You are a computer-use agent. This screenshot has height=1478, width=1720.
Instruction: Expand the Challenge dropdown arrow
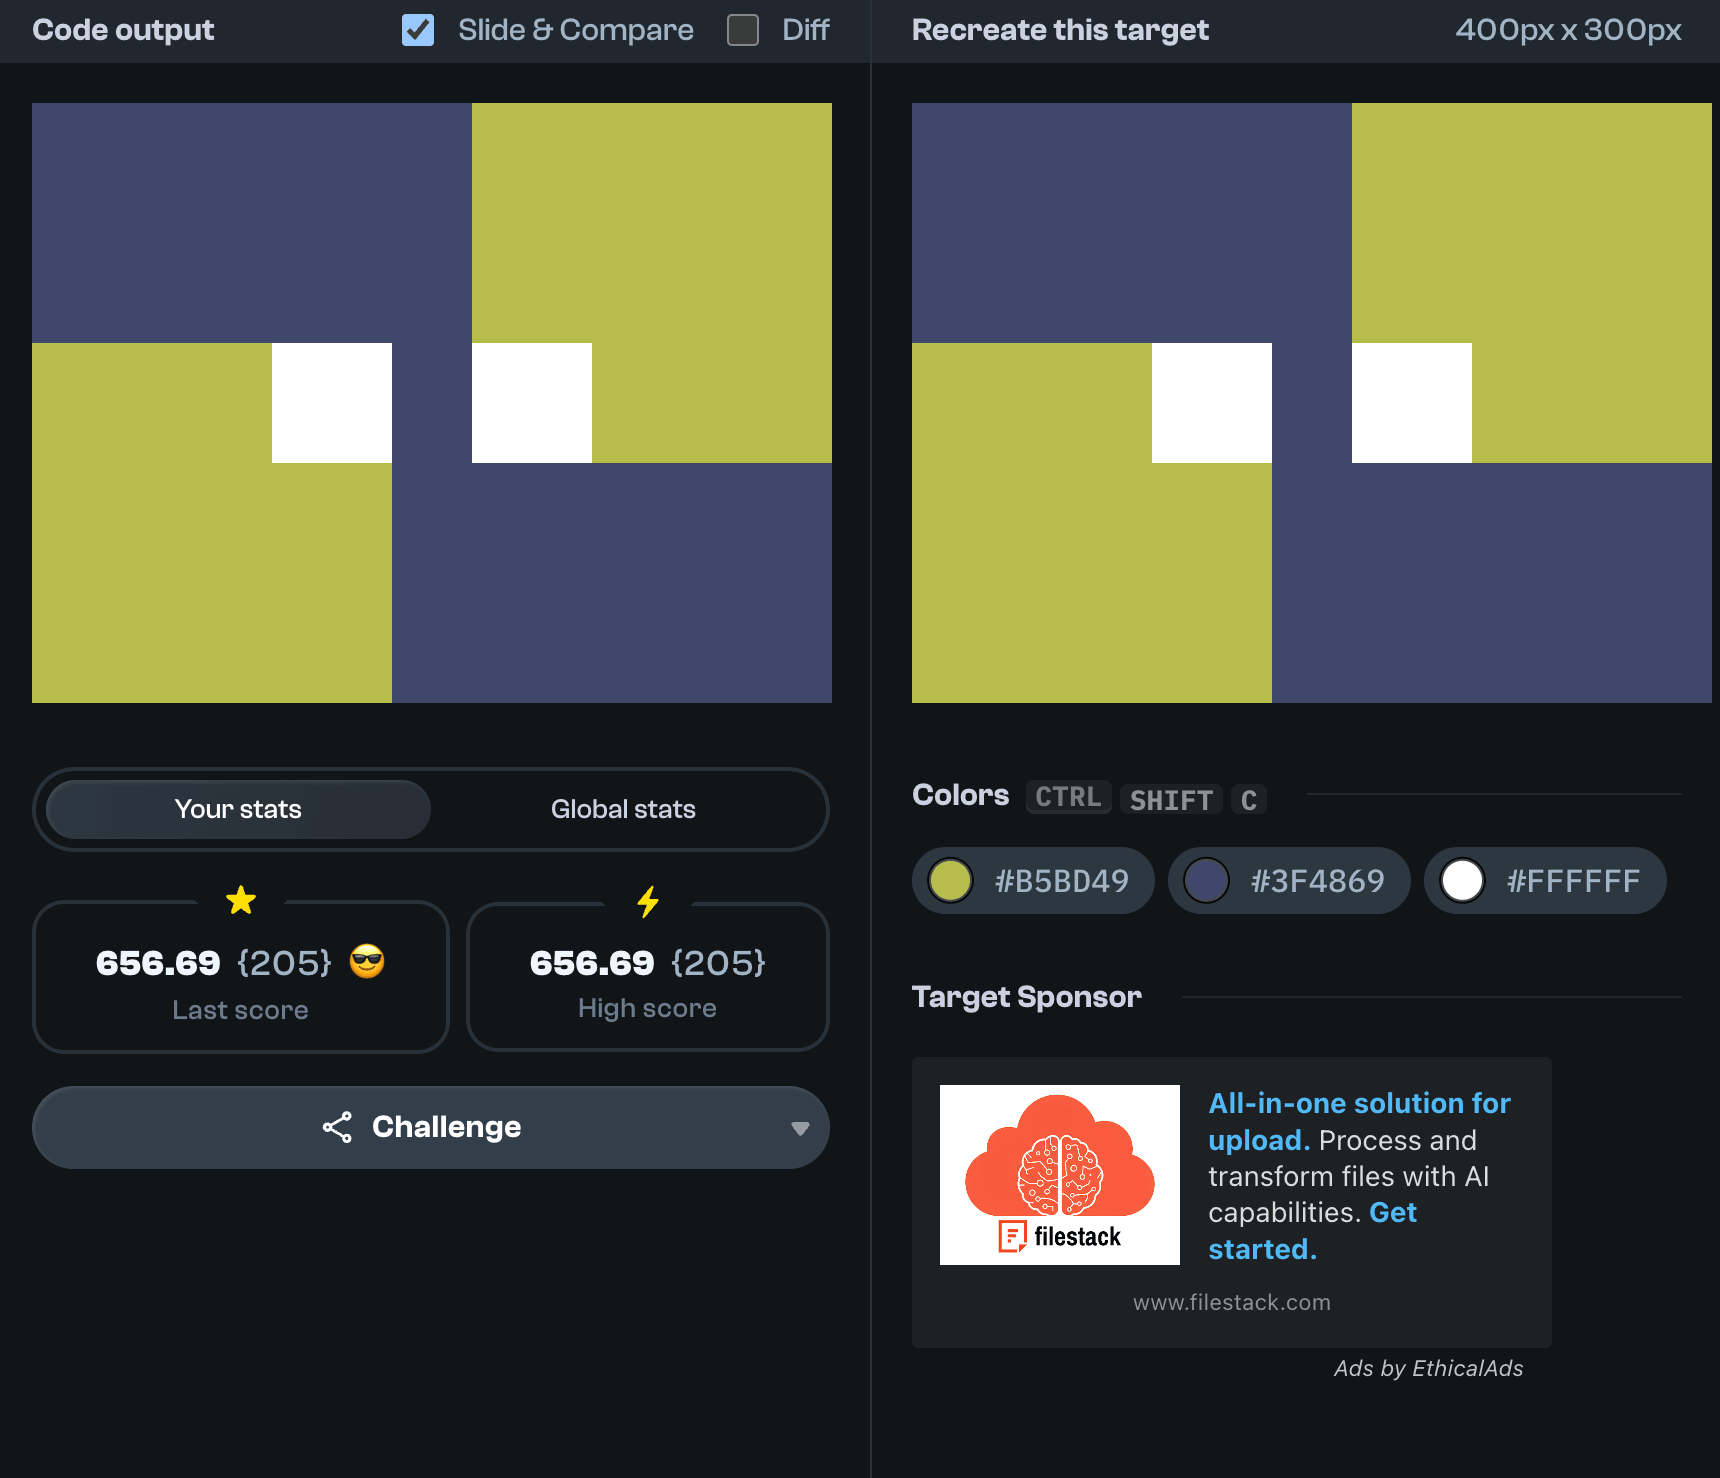(799, 1128)
